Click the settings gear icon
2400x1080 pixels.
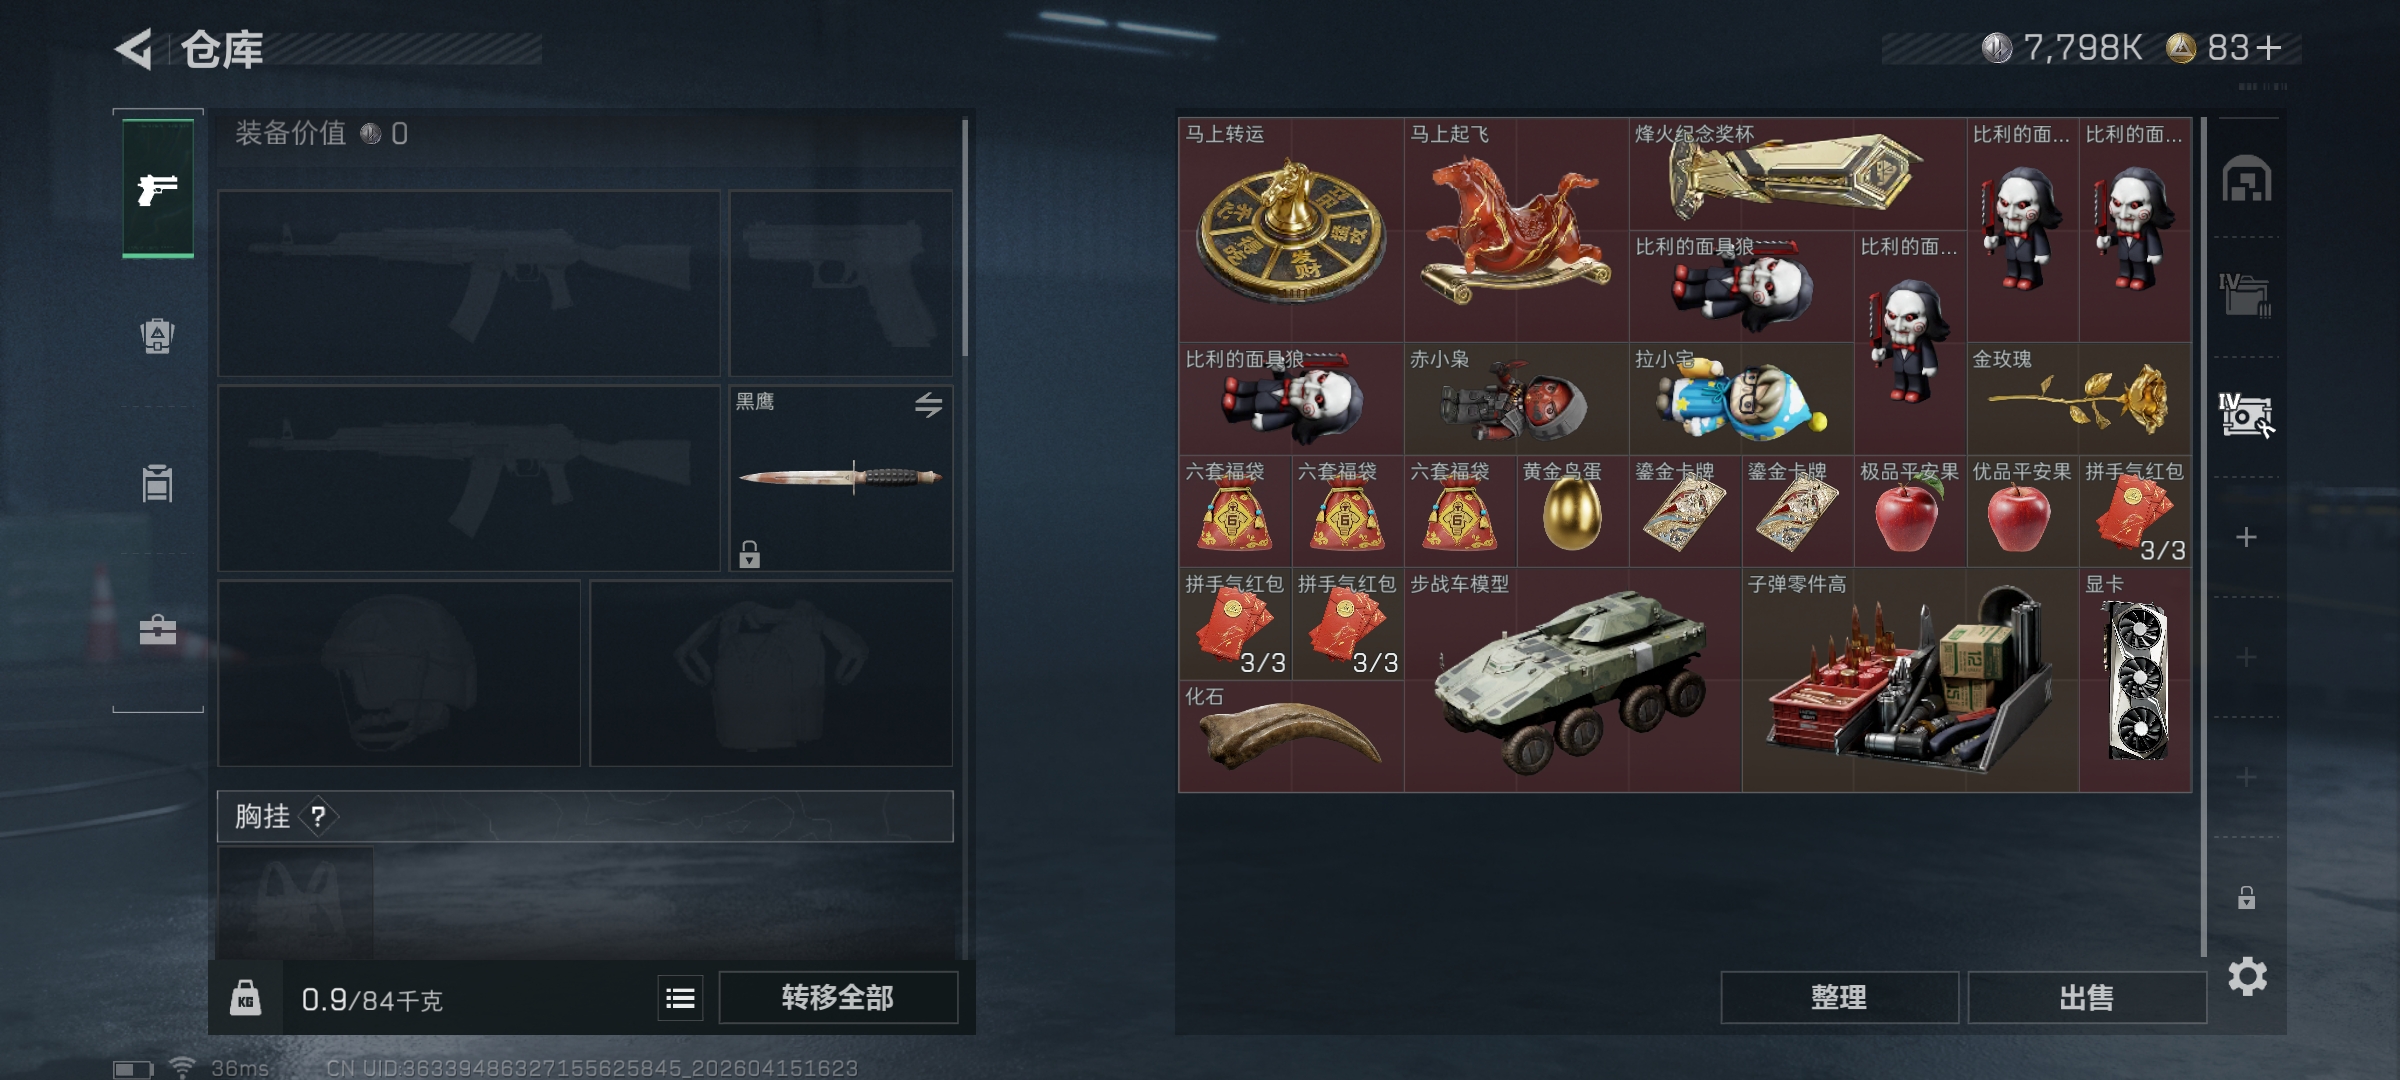[2247, 976]
